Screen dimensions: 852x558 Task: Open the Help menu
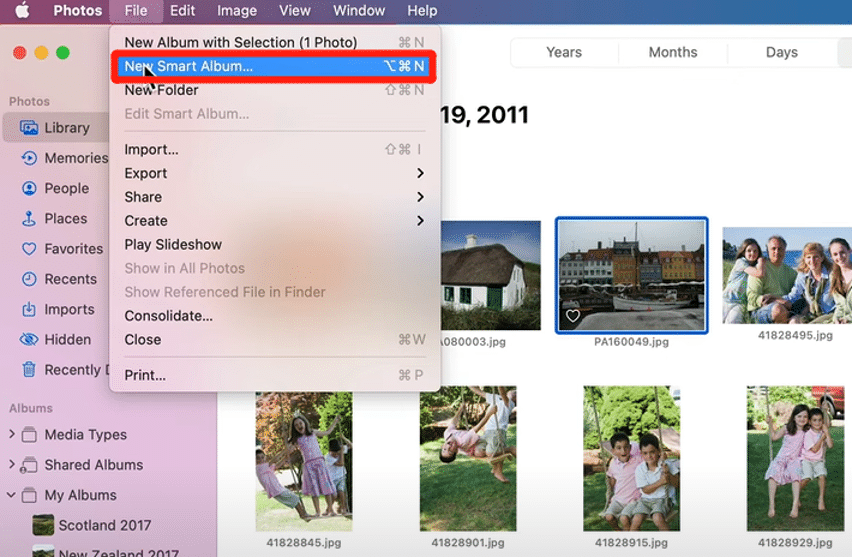[x=422, y=10]
